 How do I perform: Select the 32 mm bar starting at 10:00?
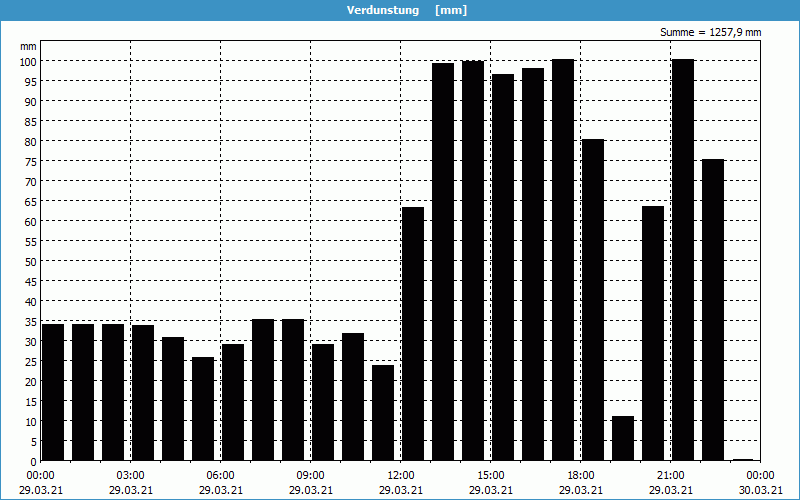pos(353,397)
